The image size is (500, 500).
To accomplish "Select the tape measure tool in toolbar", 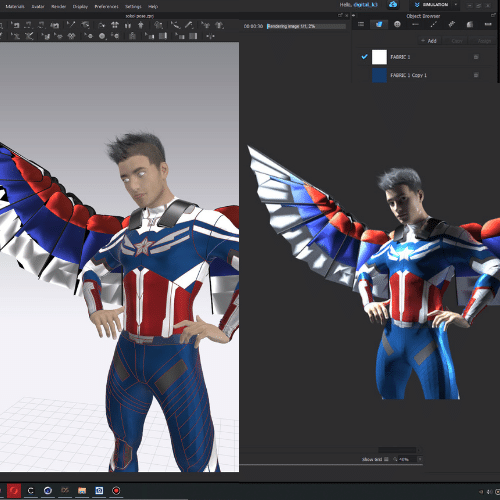I will pos(189,25).
